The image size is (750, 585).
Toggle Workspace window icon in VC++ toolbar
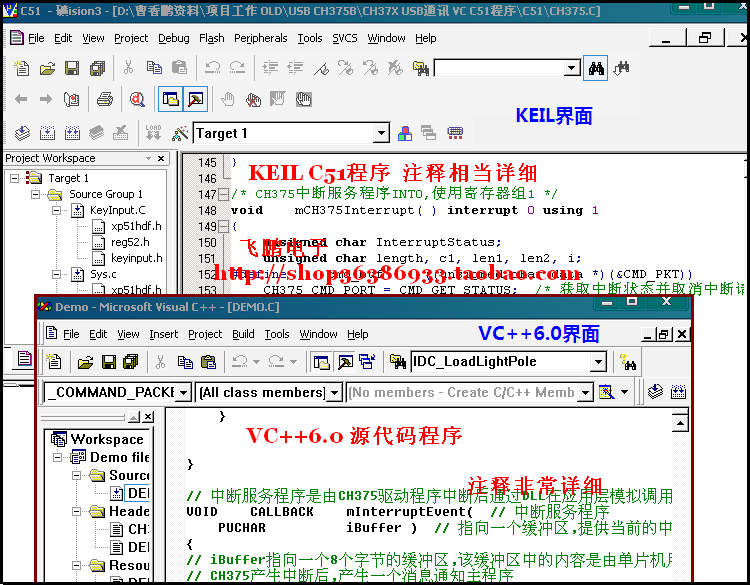point(321,362)
